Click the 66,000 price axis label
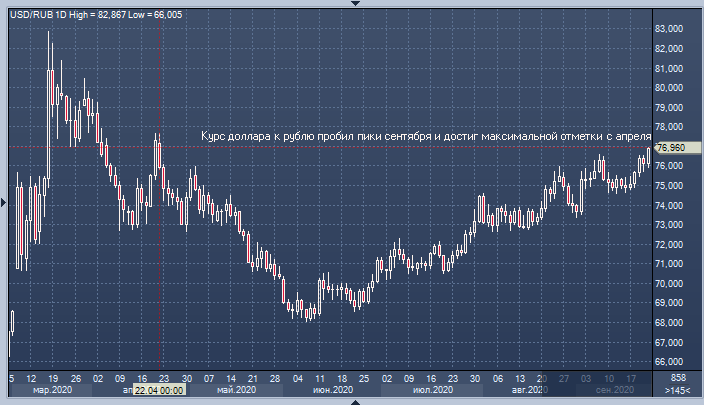The width and height of the screenshot is (704, 405). coord(669,361)
